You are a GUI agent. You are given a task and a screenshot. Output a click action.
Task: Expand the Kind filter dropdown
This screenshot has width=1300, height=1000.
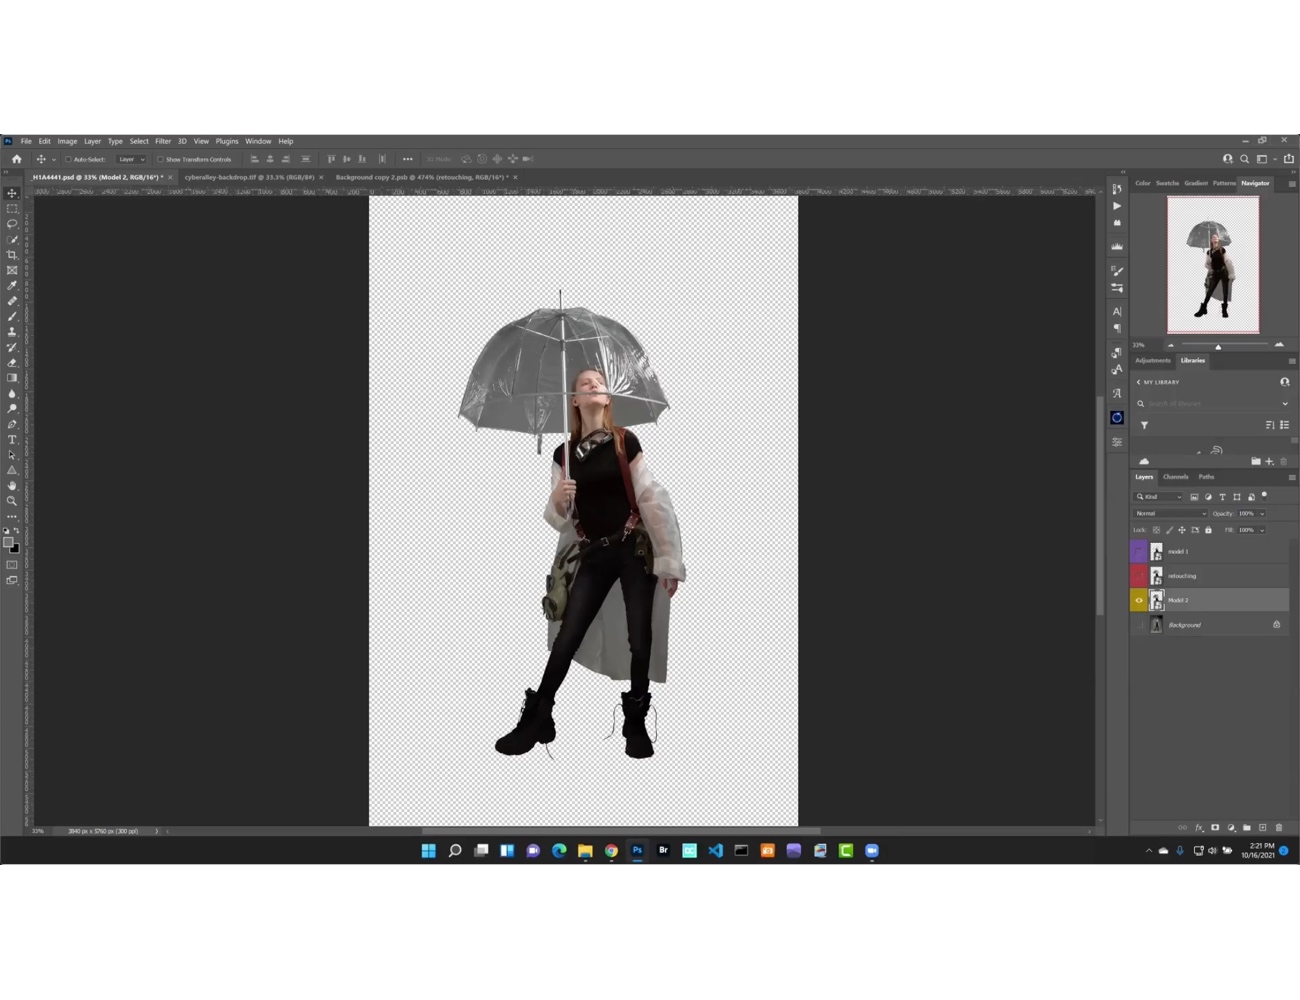click(x=1180, y=496)
